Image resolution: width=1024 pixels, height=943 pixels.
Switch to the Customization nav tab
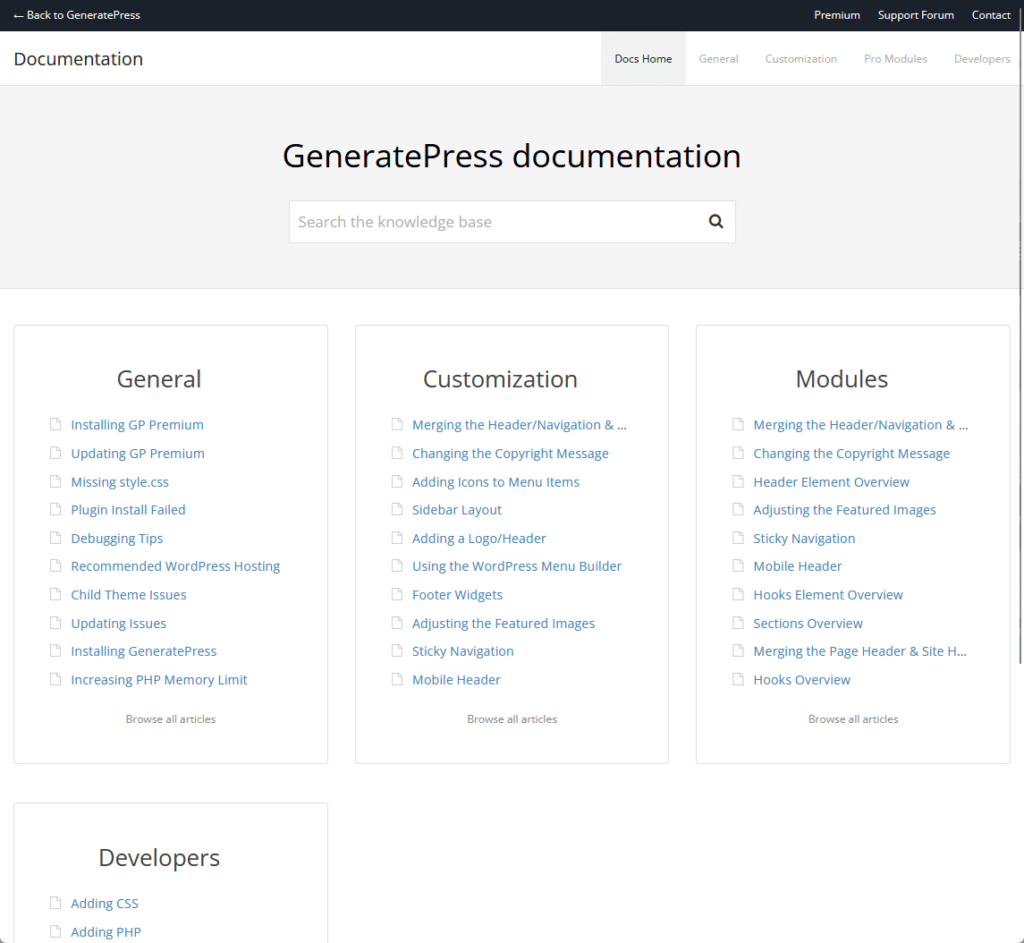click(801, 59)
